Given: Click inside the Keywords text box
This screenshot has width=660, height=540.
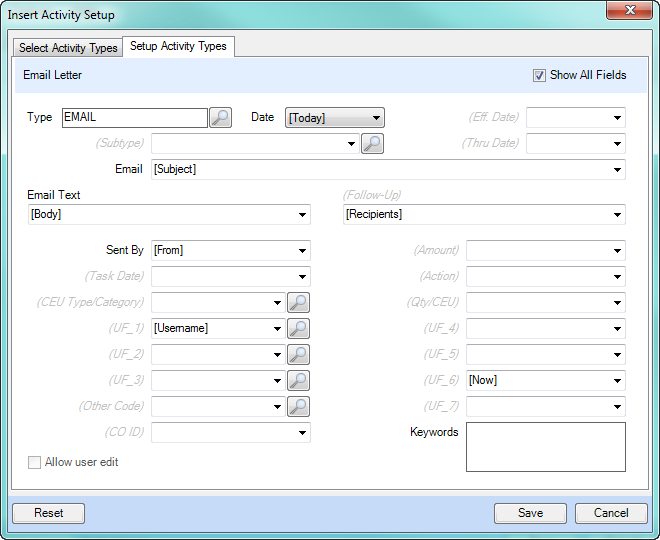Looking at the screenshot, I should pos(545,446).
